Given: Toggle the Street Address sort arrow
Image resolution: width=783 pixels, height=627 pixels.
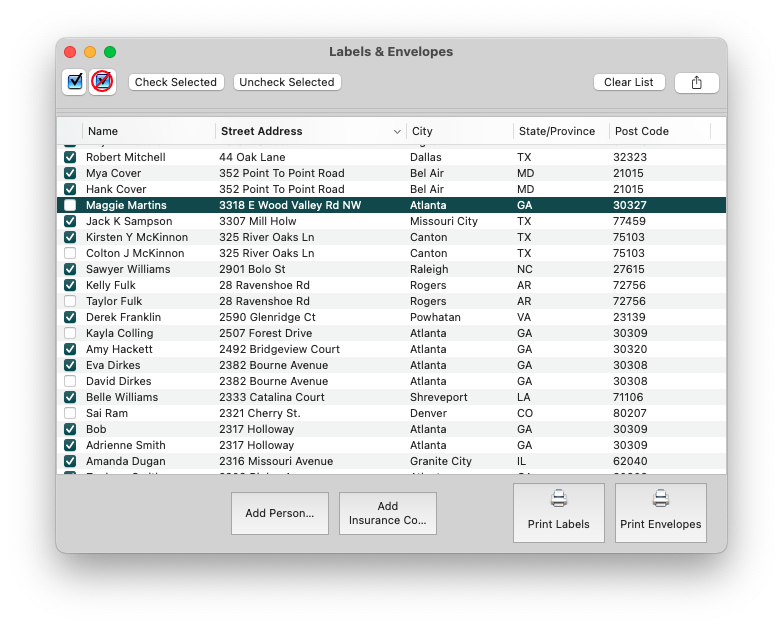Looking at the screenshot, I should click(x=397, y=132).
